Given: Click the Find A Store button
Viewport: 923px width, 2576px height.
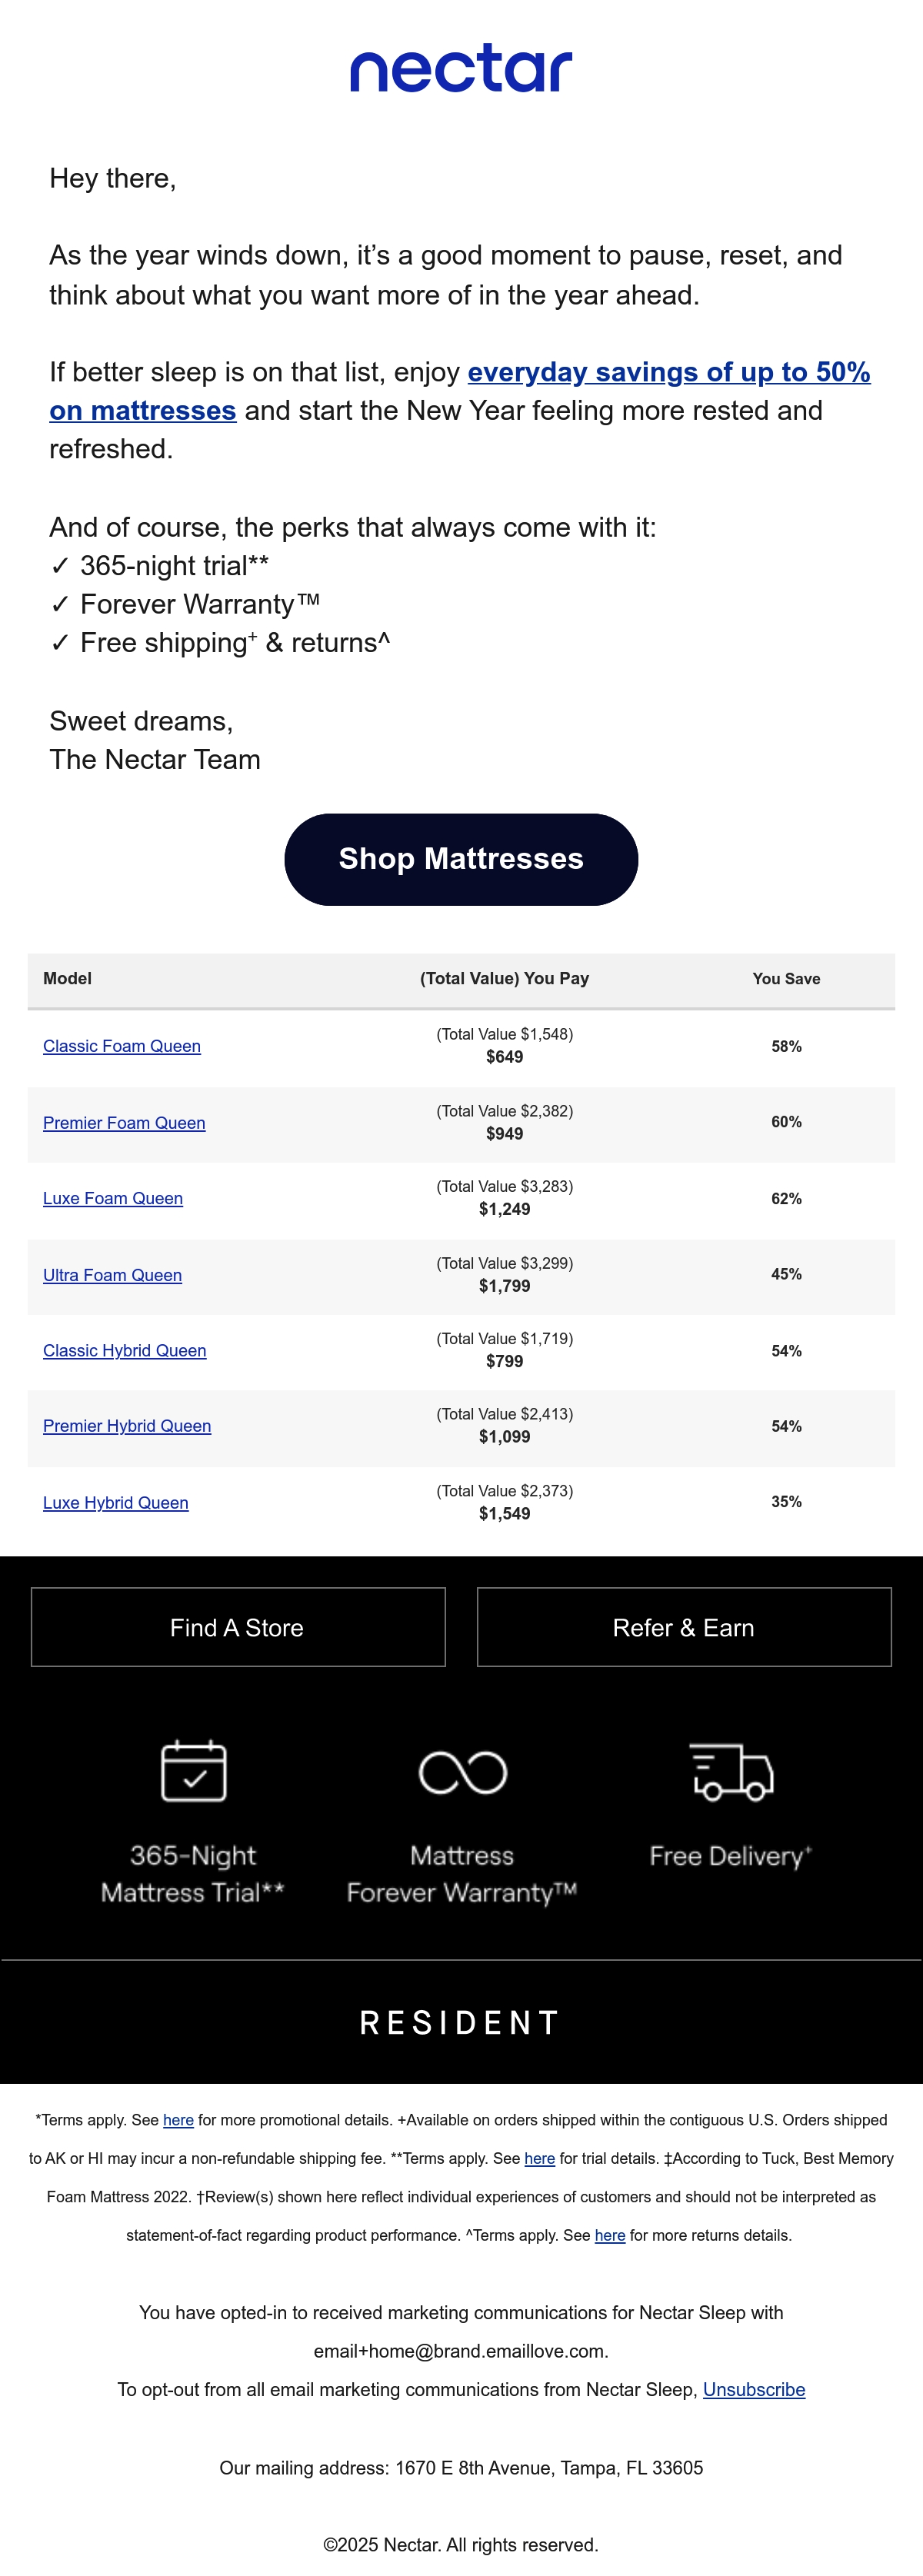Looking at the screenshot, I should pyautogui.click(x=238, y=1627).
